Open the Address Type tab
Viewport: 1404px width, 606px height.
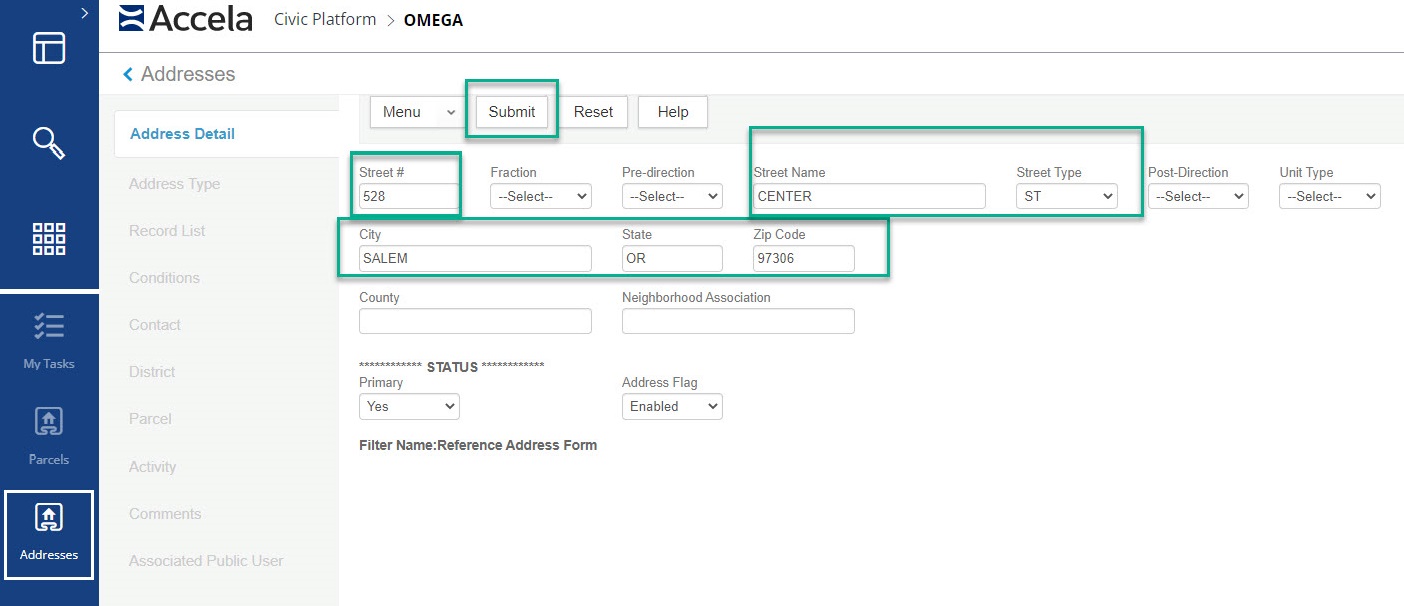174,184
